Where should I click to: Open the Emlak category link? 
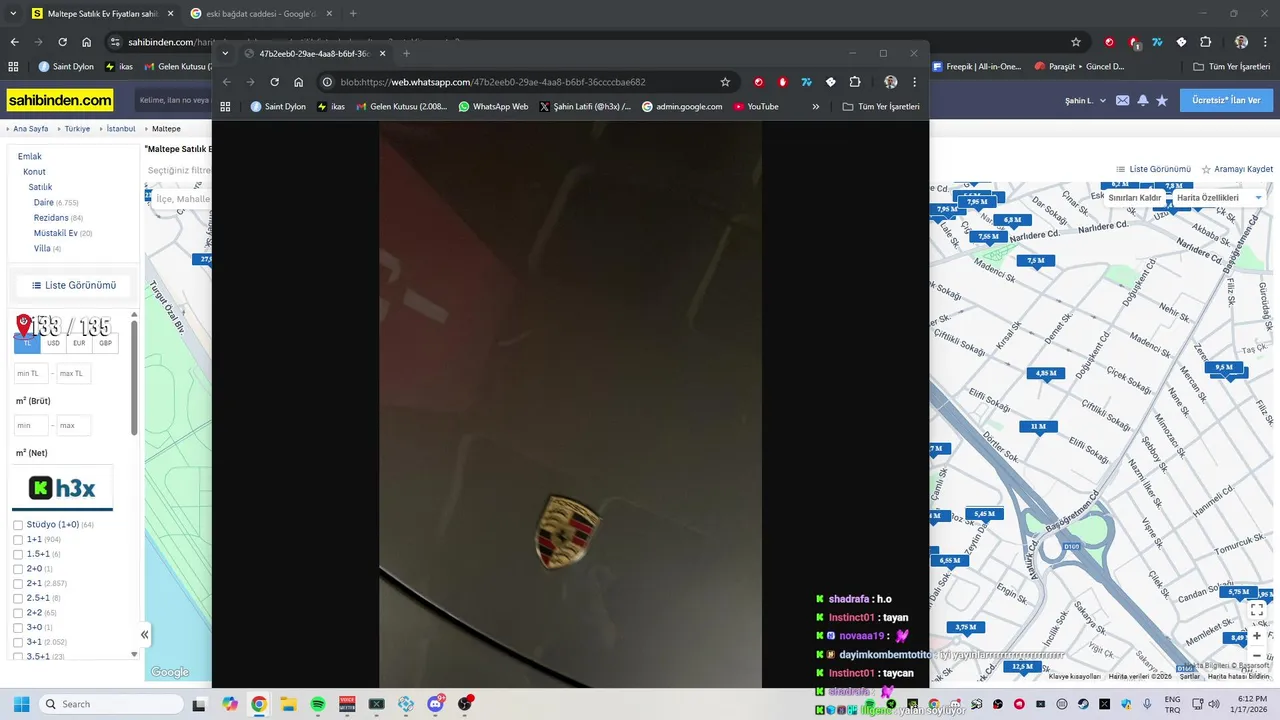[30, 156]
